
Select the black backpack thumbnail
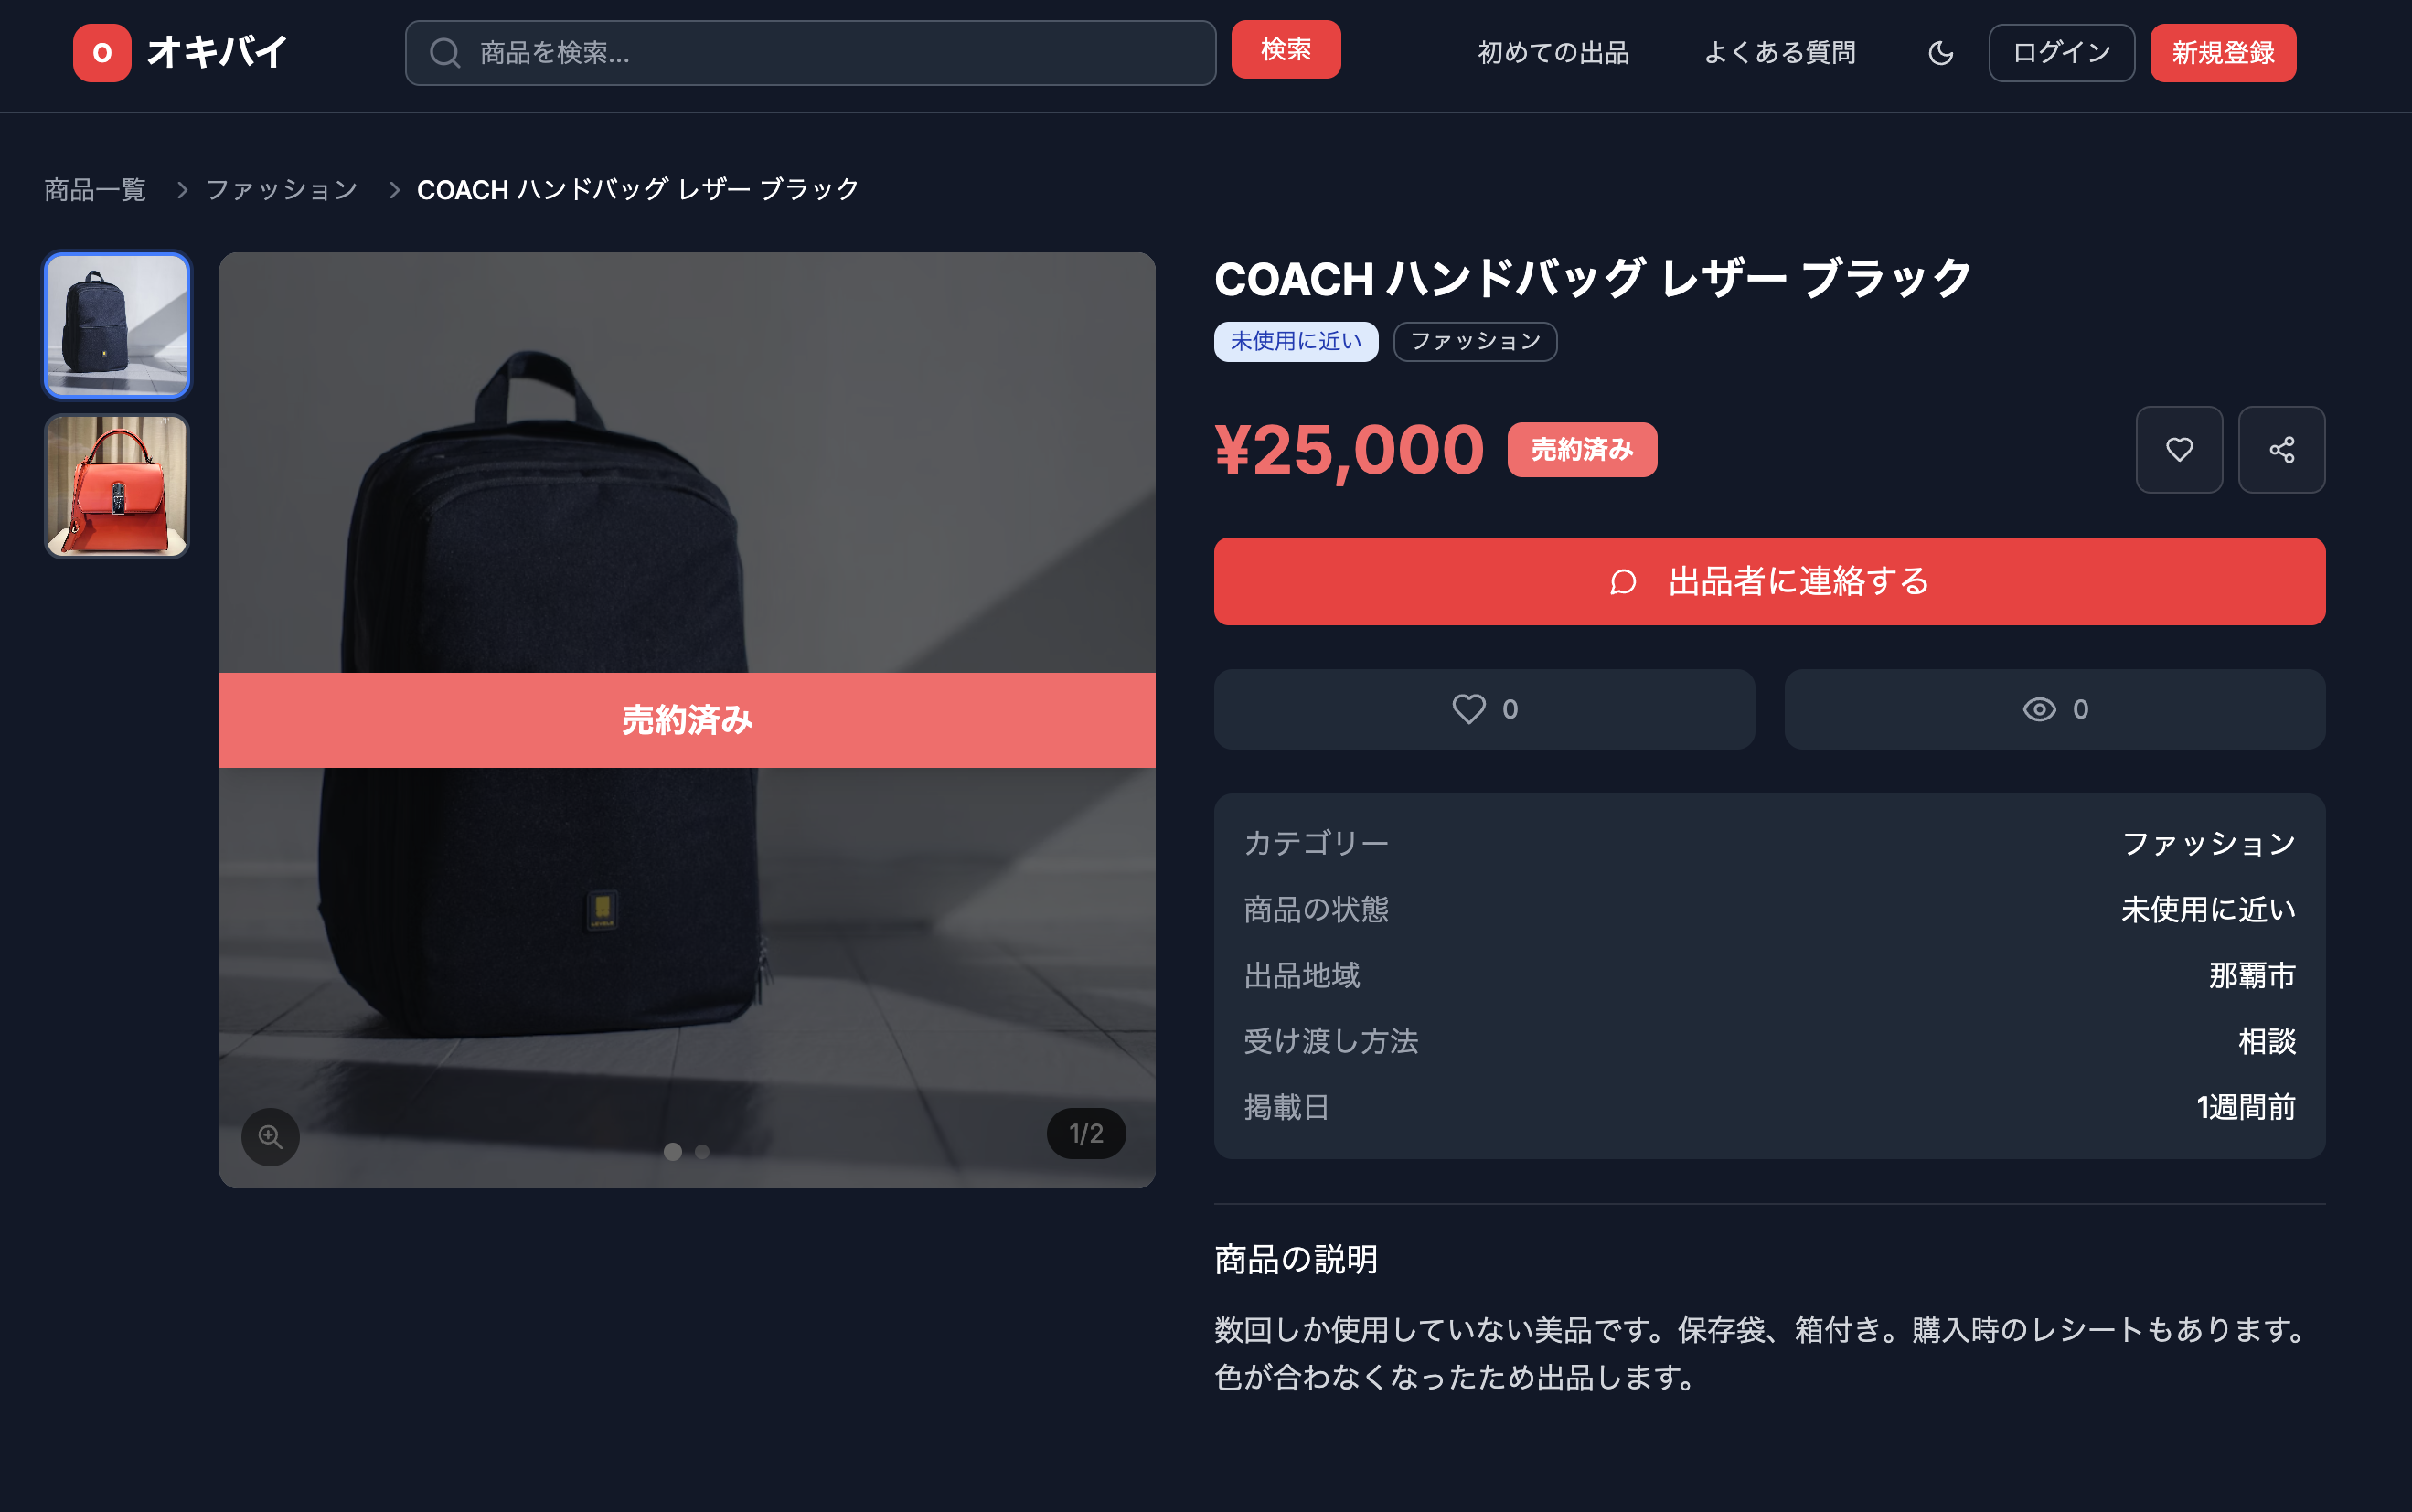[x=117, y=324]
